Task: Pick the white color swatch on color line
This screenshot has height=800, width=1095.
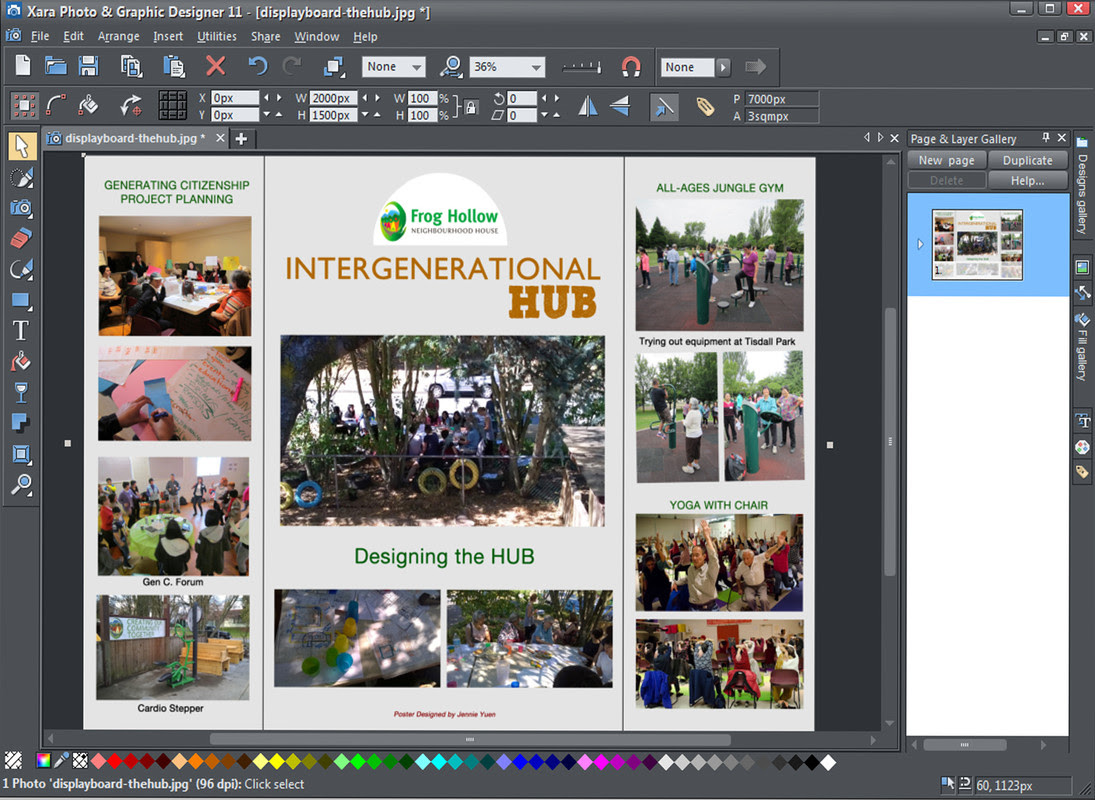Action: [x=828, y=763]
